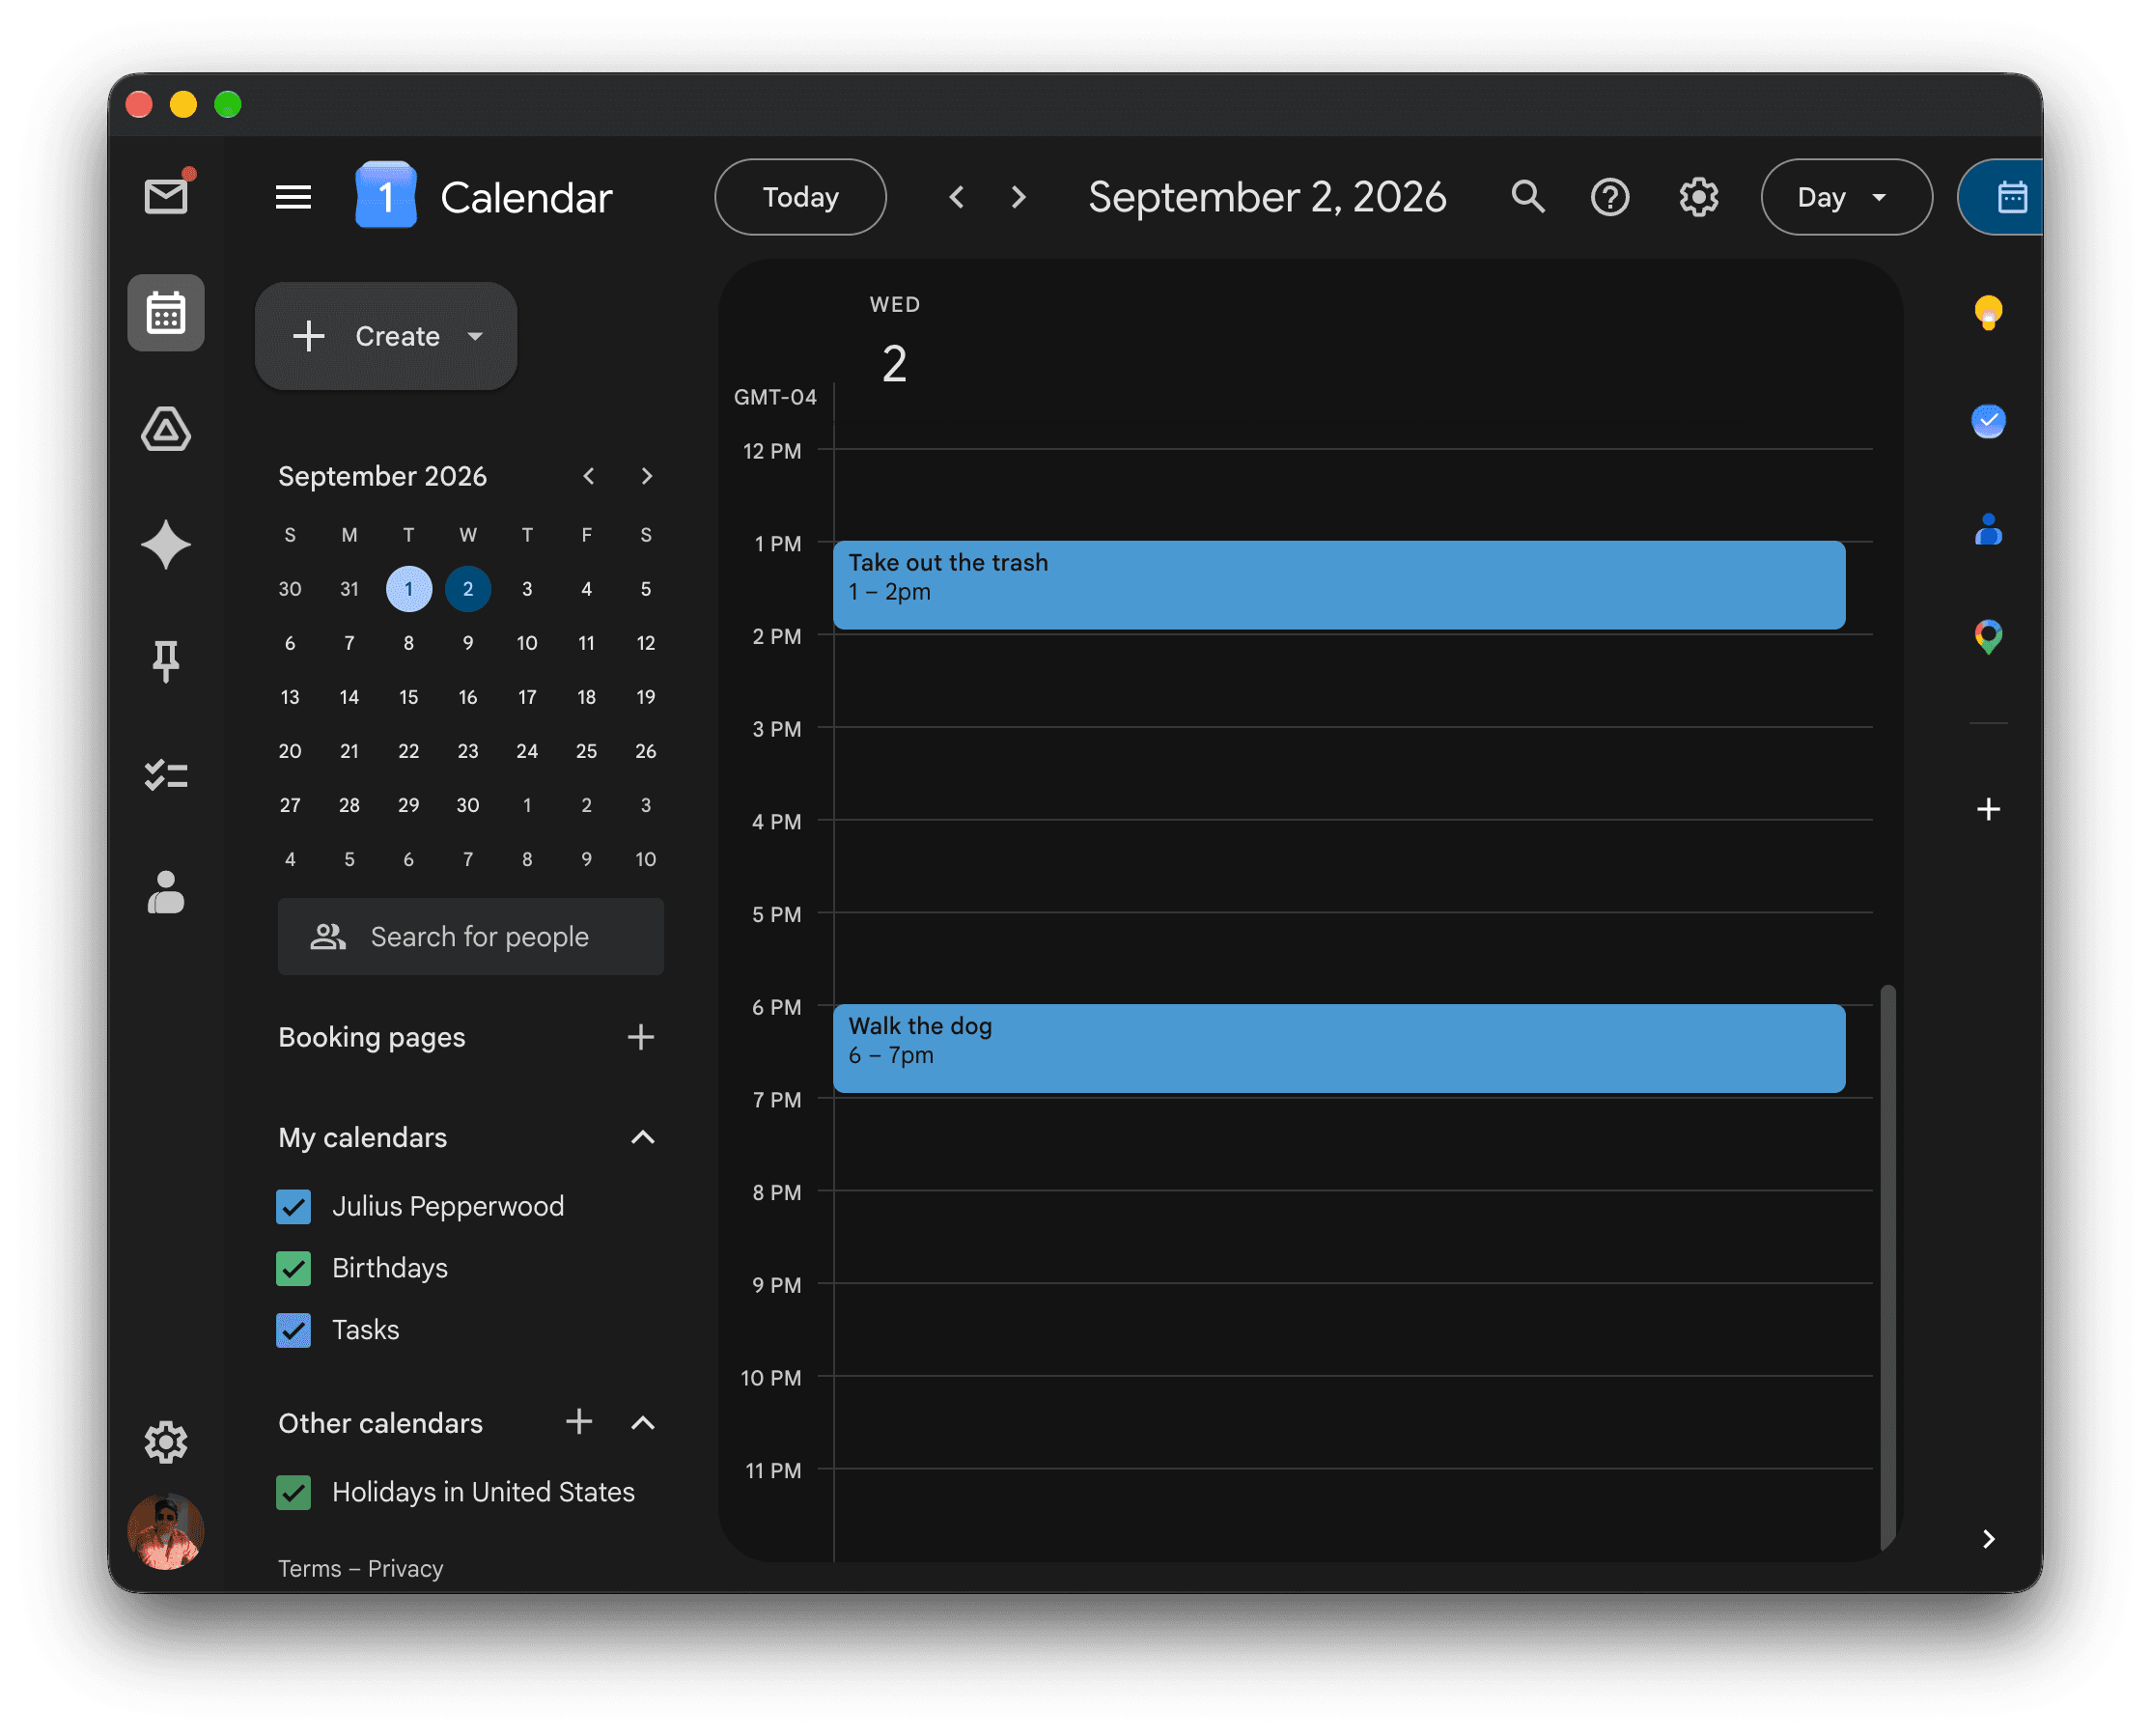Open Google Tasks checkmark icon
This screenshot has height=1736, width=2151.
1988,421
